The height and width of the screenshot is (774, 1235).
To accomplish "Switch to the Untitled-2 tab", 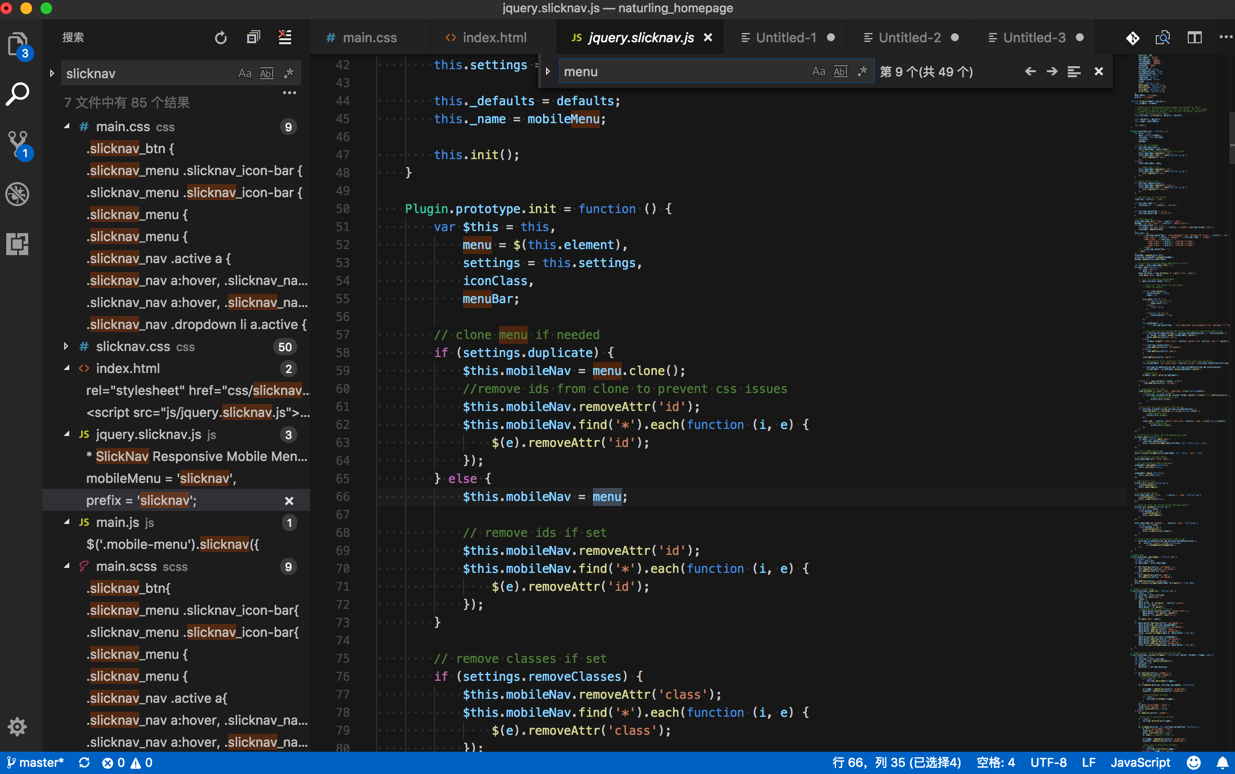I will [908, 38].
